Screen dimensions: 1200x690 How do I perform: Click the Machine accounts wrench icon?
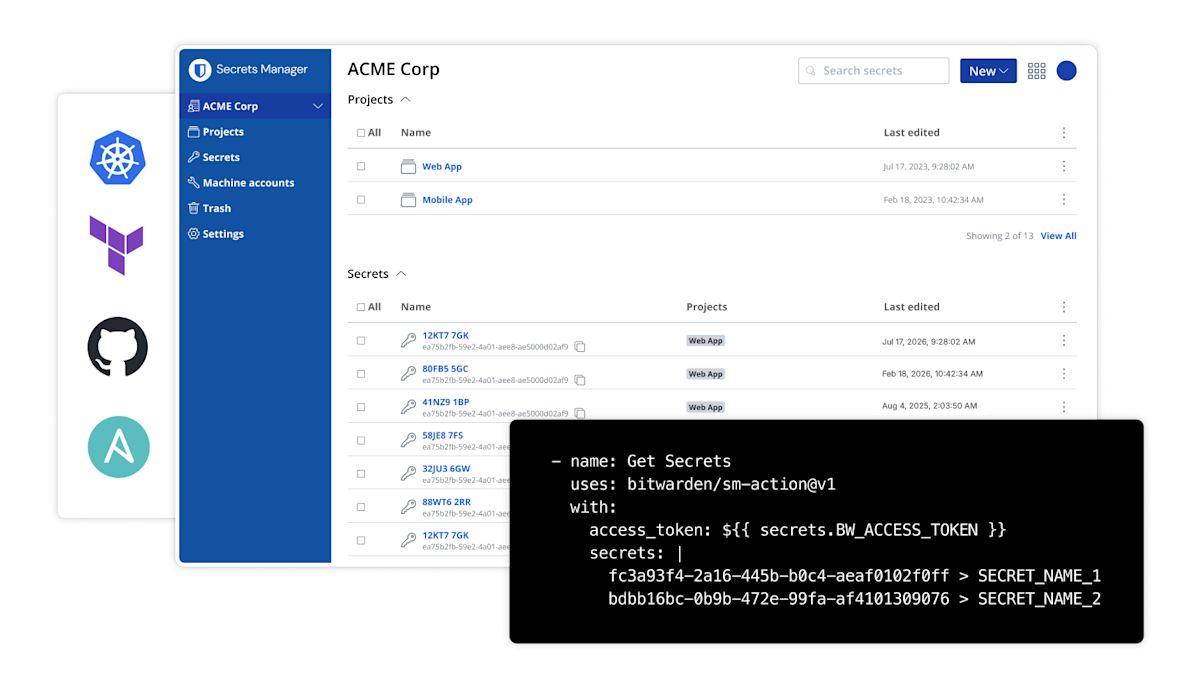197,182
